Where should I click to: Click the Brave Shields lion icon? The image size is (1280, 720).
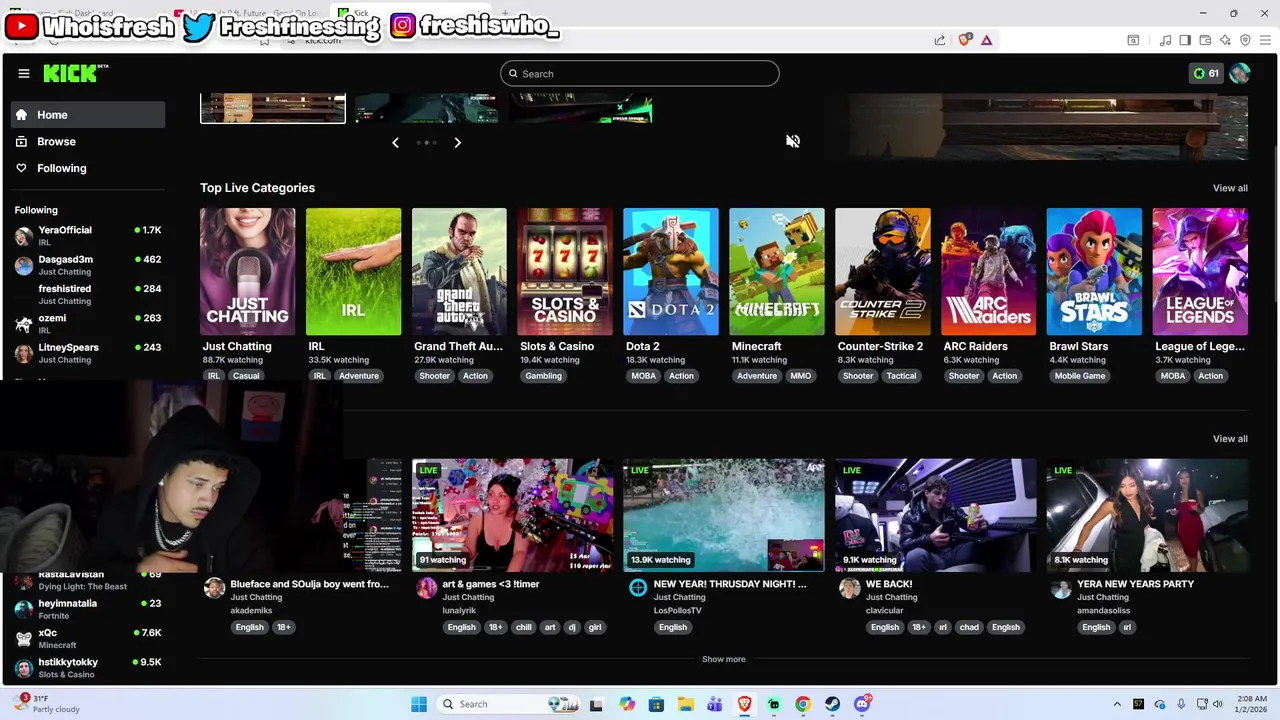tap(965, 40)
